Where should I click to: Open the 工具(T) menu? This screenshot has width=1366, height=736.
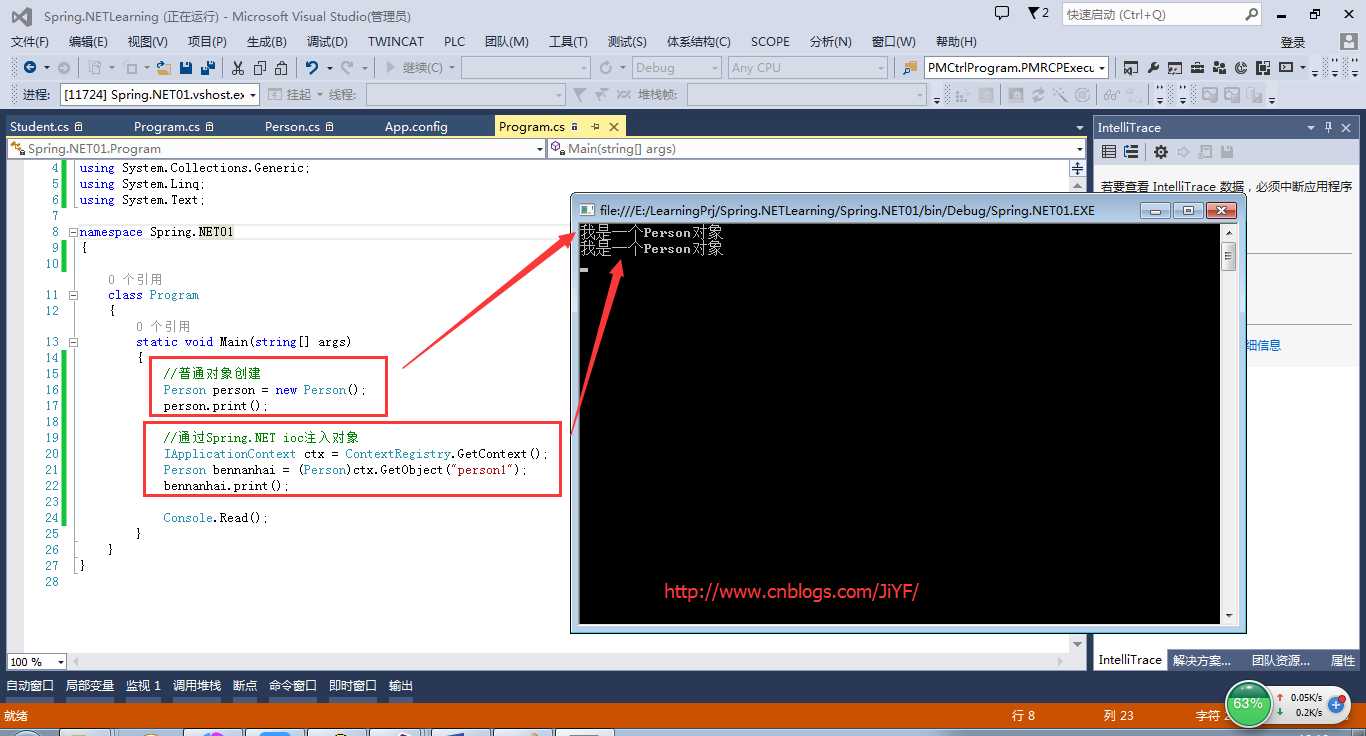point(568,42)
